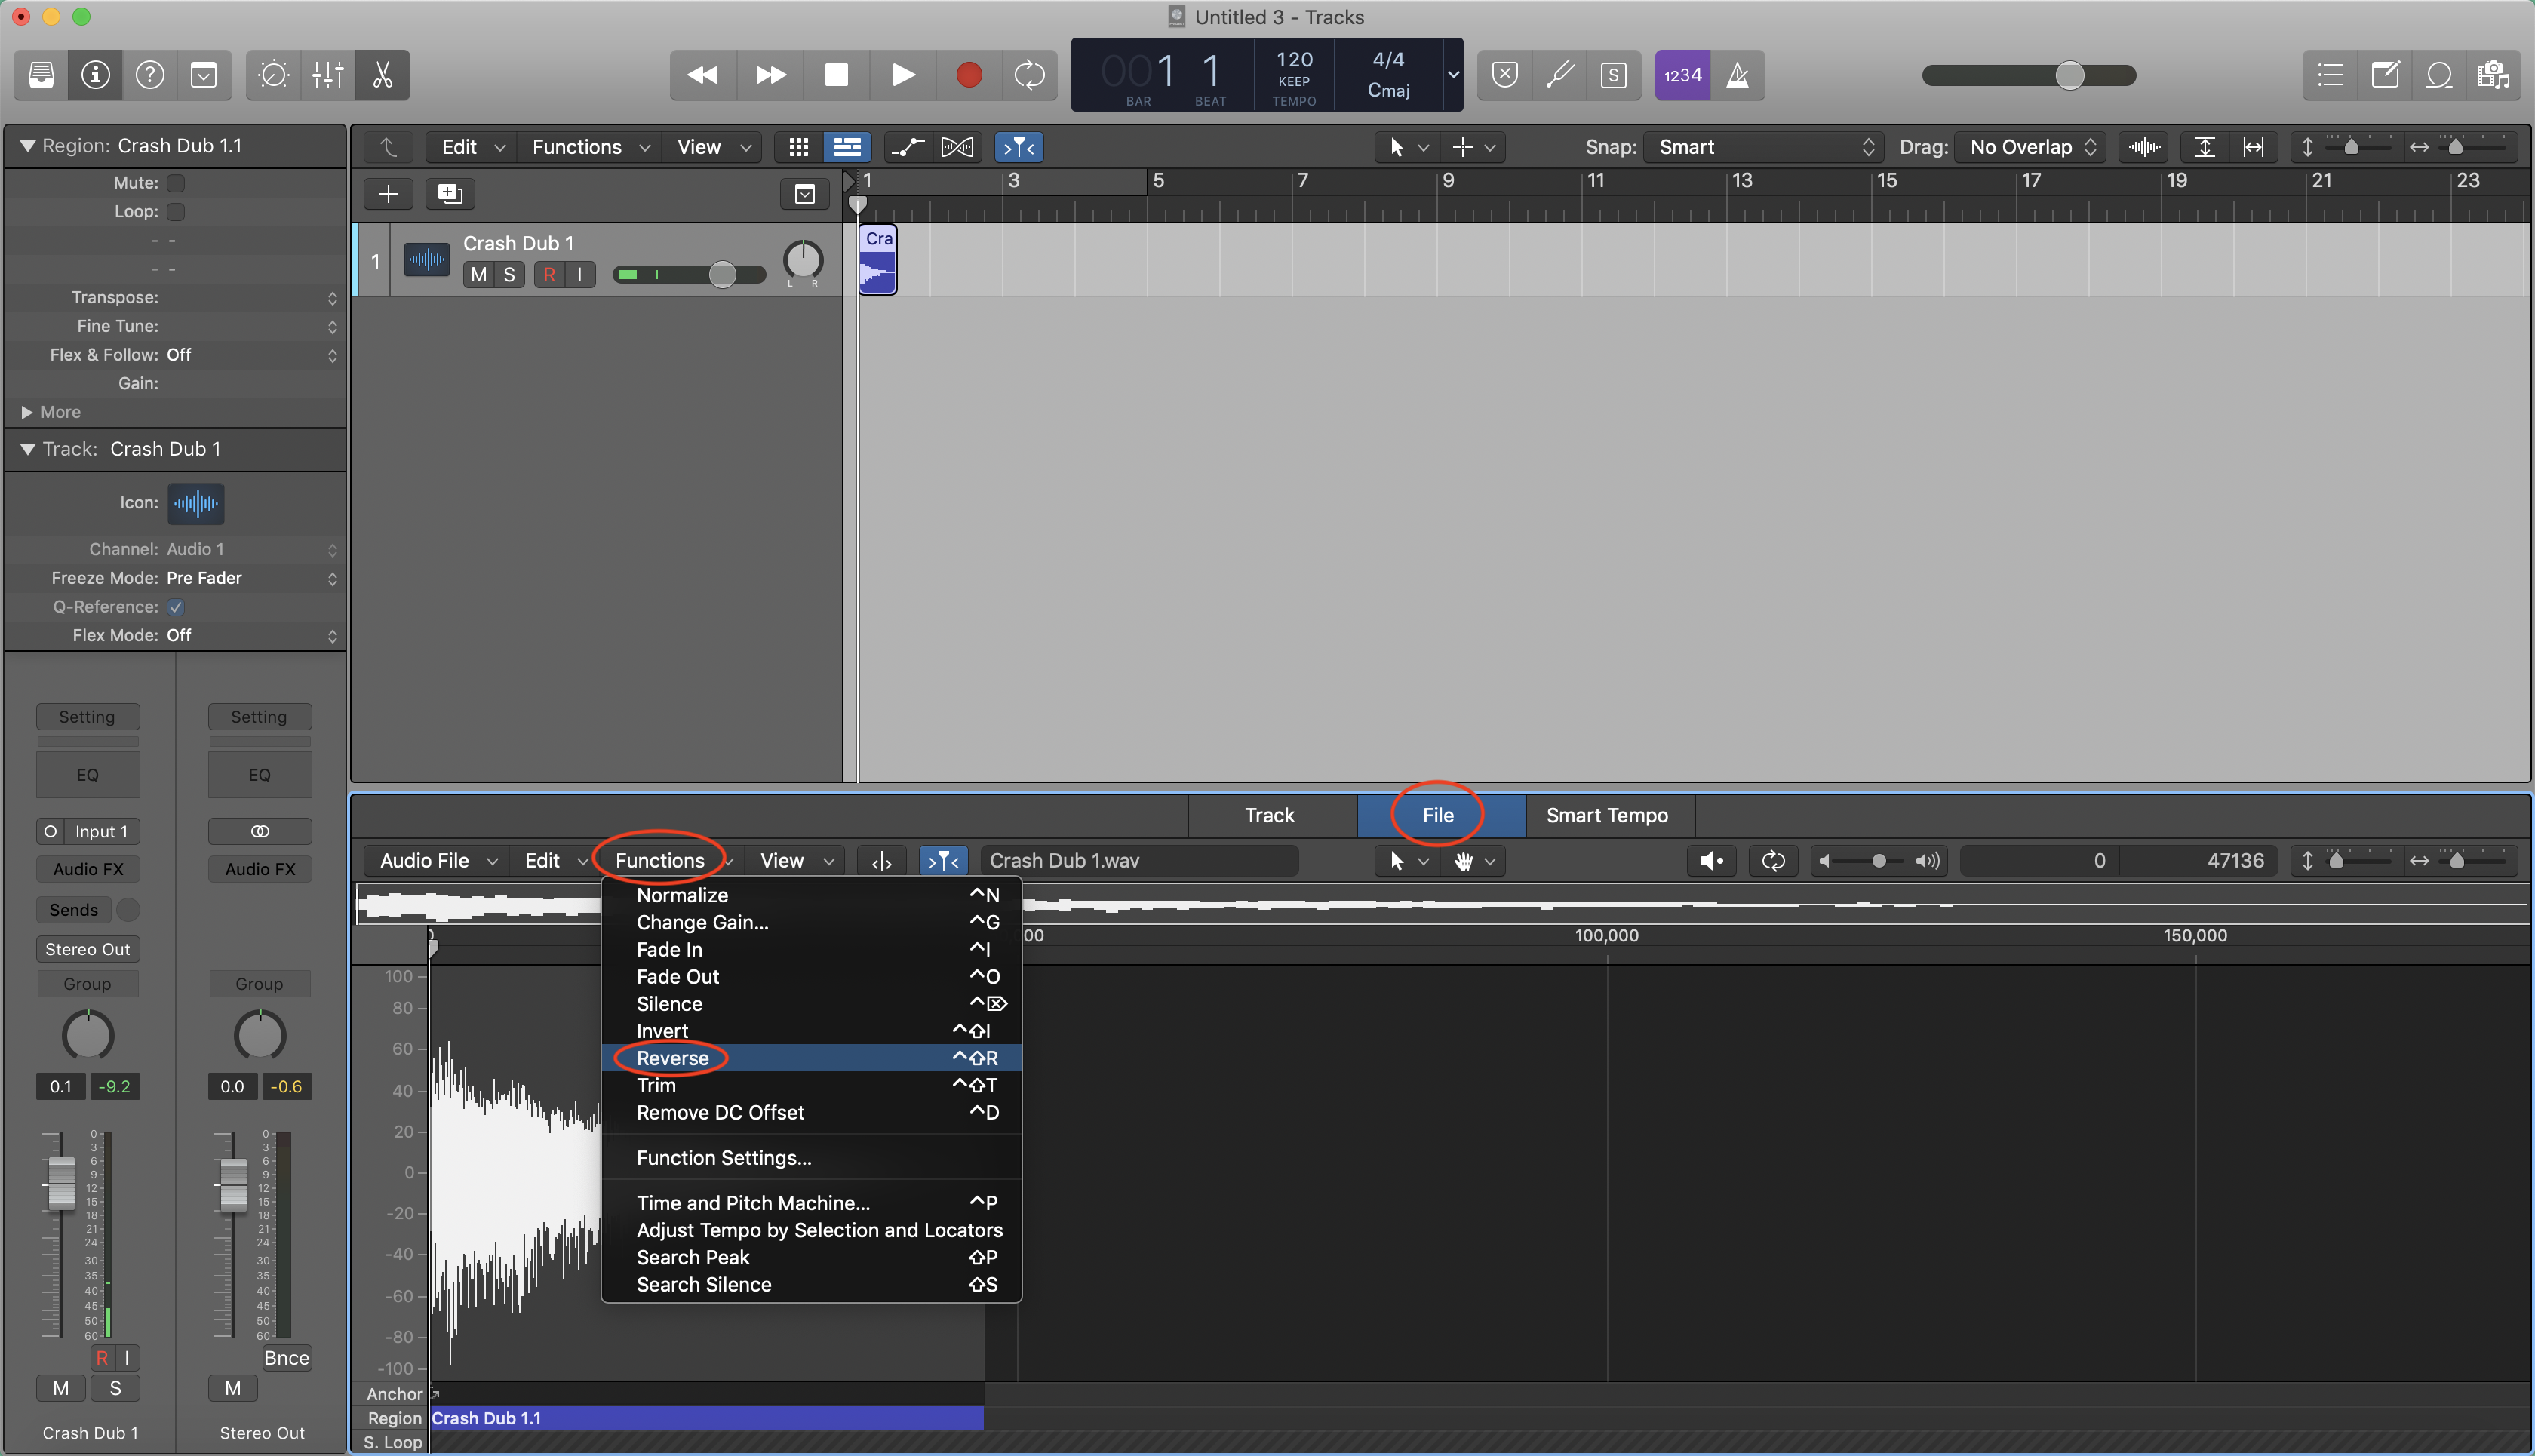The height and width of the screenshot is (1456, 2535).
Task: Open the Library button in toolbar
Action: [x=41, y=75]
